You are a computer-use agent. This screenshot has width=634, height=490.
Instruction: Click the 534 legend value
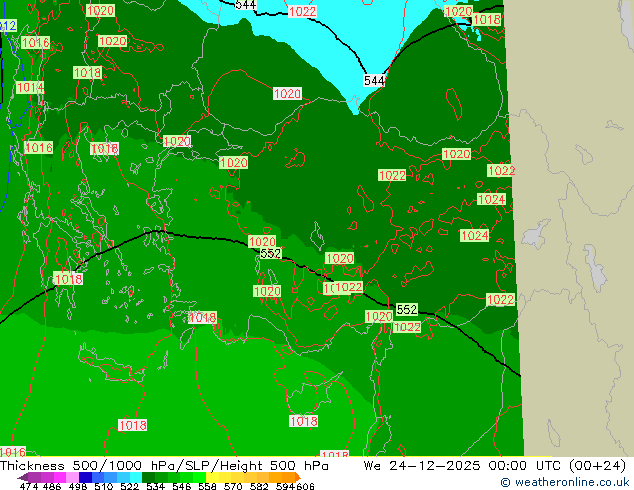pos(155,486)
